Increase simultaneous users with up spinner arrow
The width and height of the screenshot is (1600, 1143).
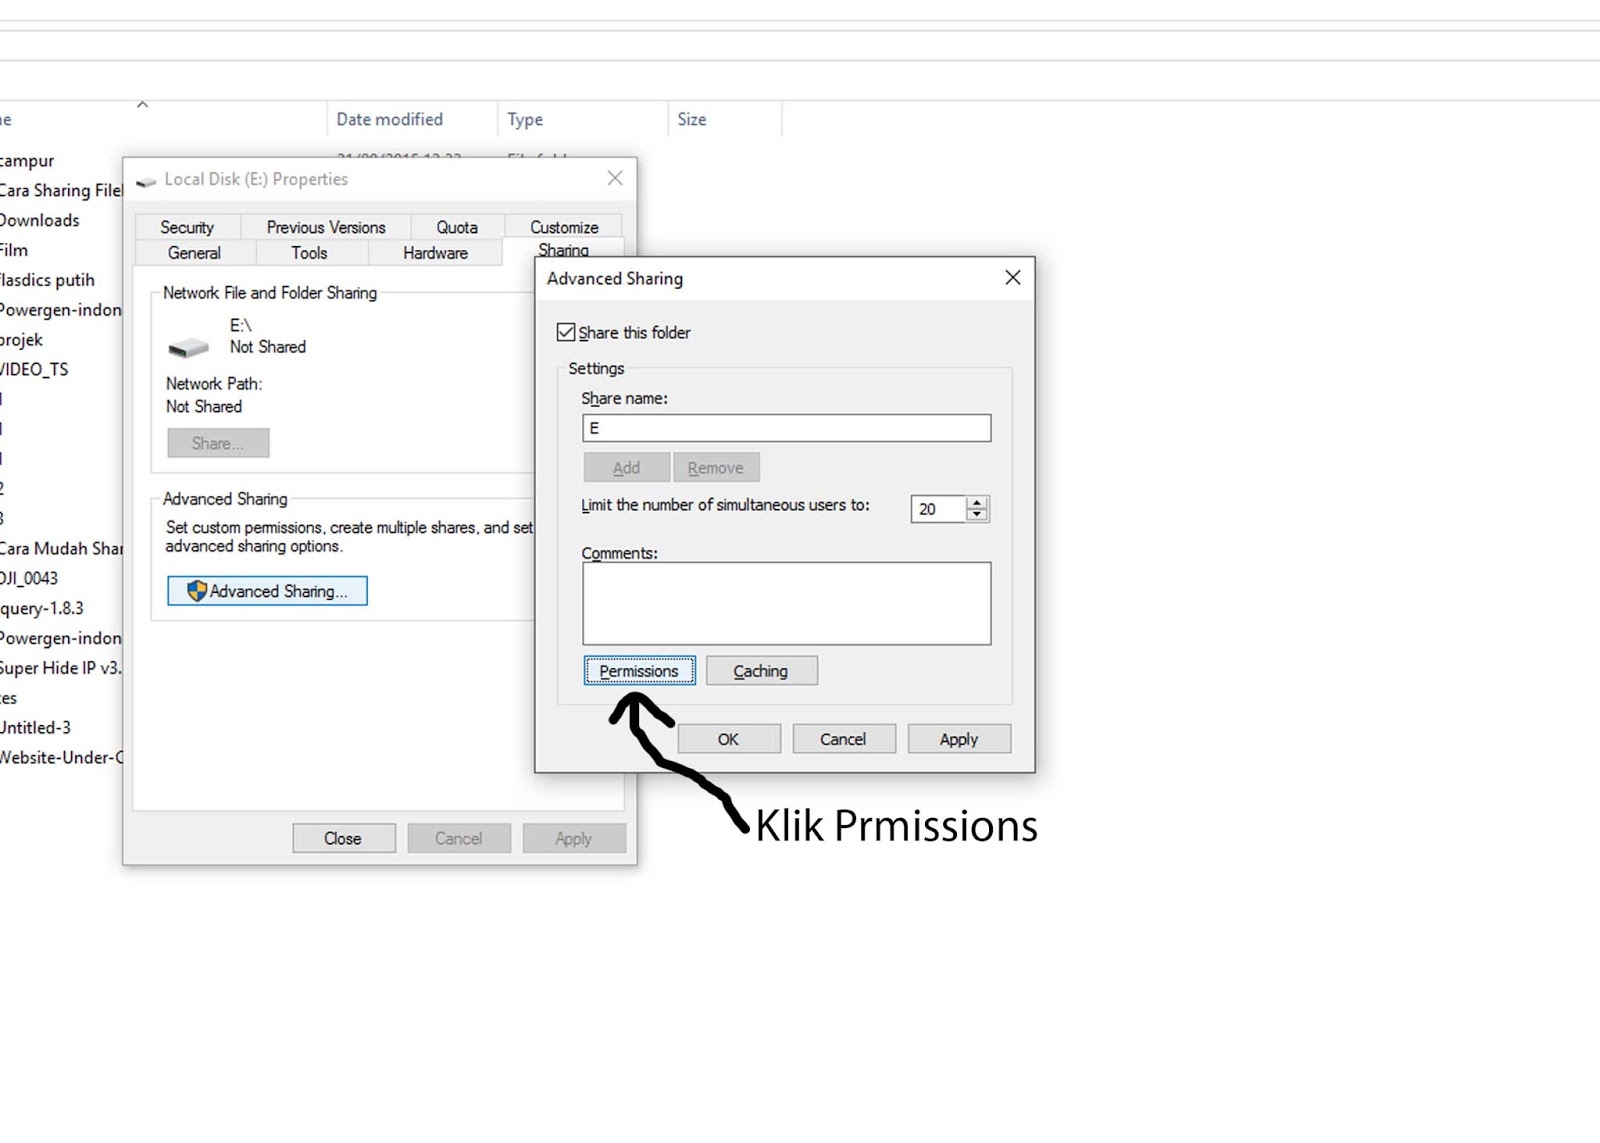pos(978,503)
